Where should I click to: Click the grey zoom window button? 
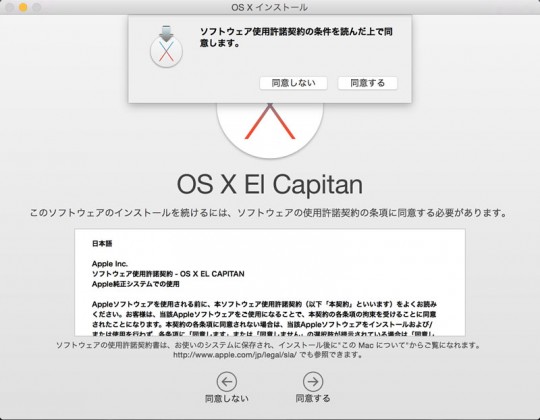click(x=37, y=7)
